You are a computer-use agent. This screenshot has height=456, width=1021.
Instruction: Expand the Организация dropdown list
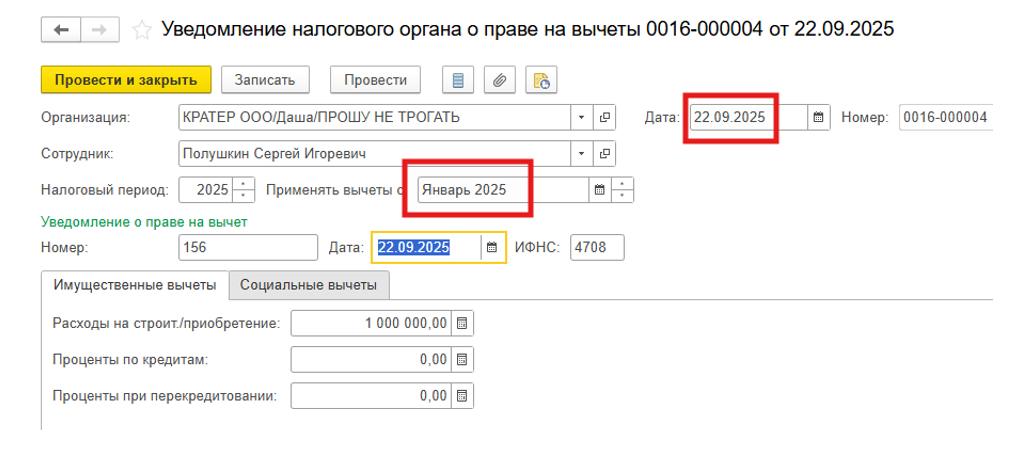[581, 117]
